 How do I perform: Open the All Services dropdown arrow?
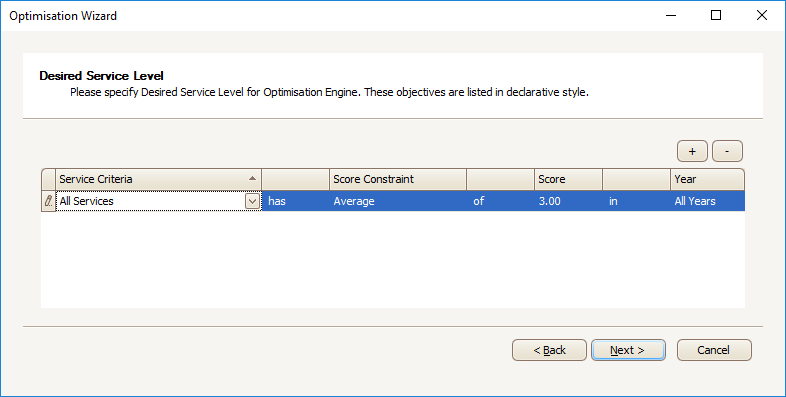[x=252, y=202]
